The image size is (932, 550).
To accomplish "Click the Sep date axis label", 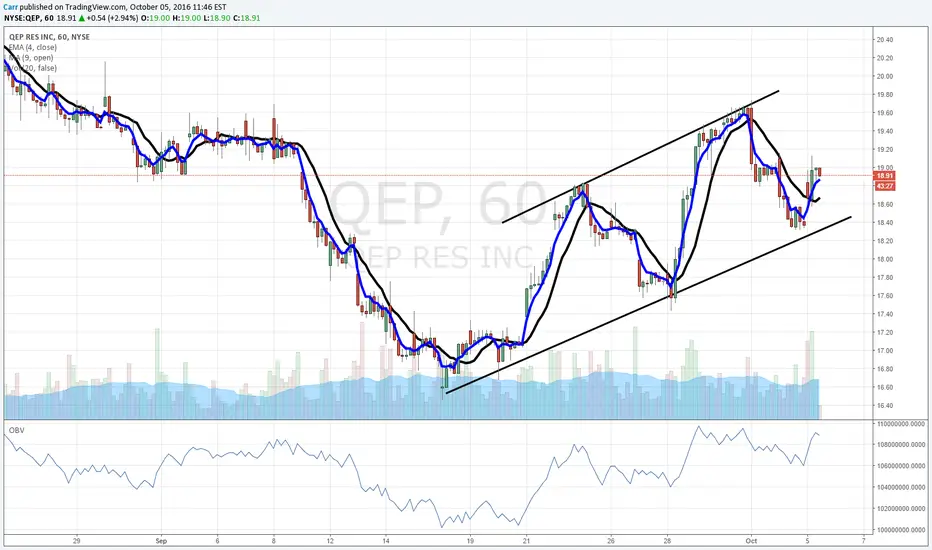I will [161, 541].
